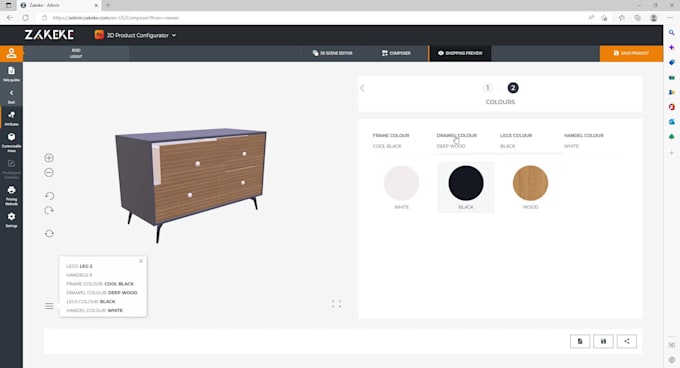Toggle the summary hamburger menu icon
This screenshot has height=368, width=680.
point(49,306)
